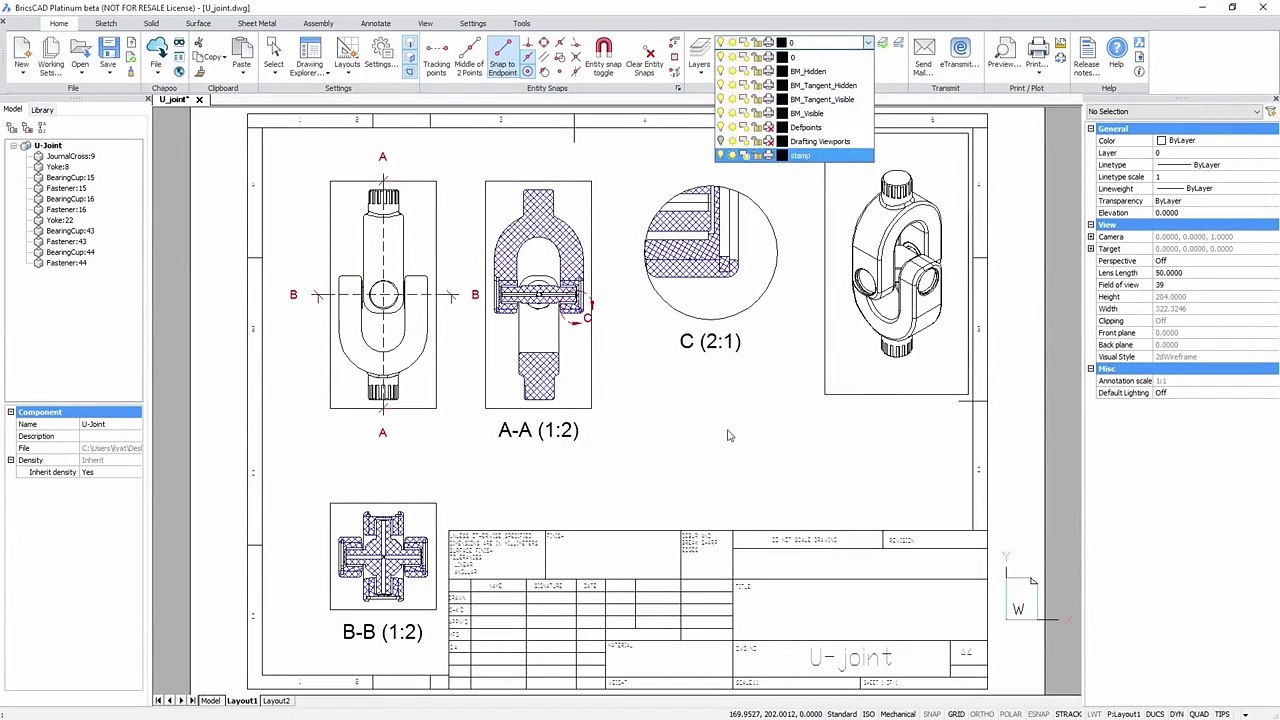
Task: Select JournalCross:9 in the tree
Action: click(x=70, y=156)
